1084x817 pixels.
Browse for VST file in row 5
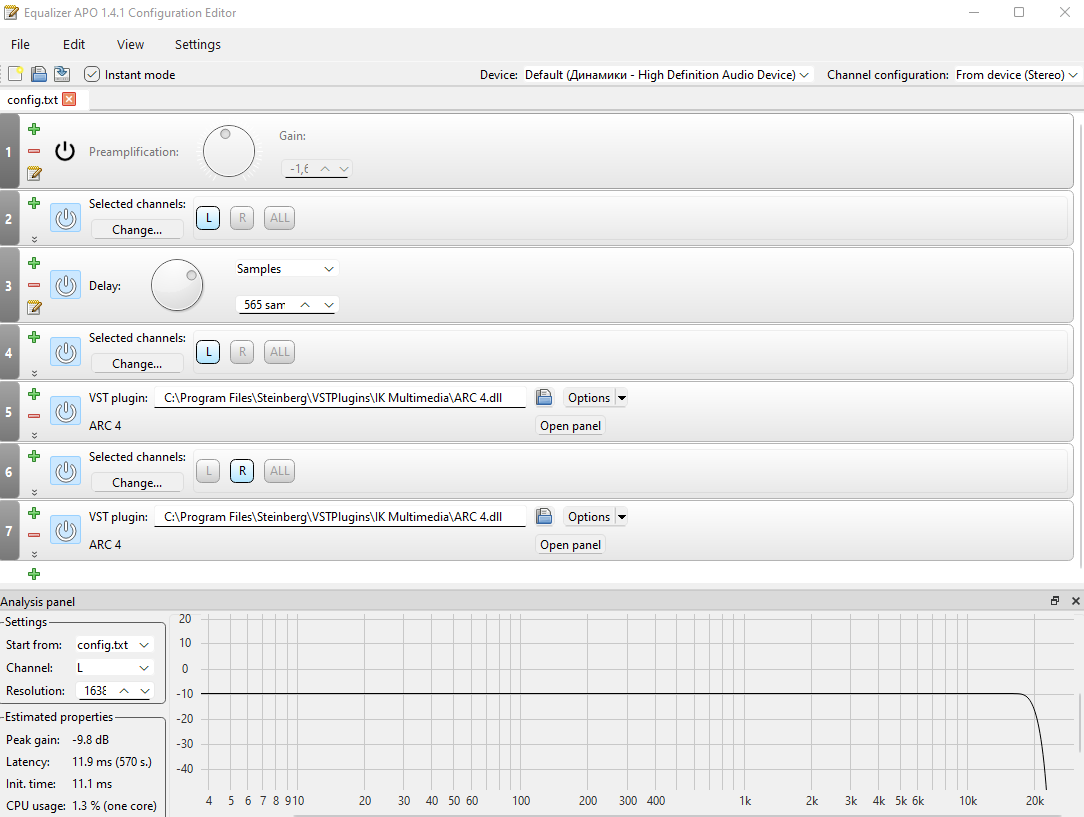(544, 397)
